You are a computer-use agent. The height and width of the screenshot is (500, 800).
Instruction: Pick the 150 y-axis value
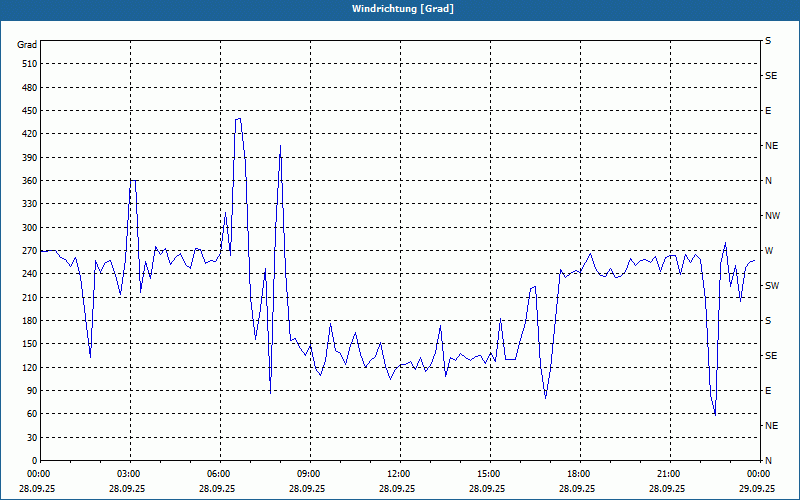30,344
